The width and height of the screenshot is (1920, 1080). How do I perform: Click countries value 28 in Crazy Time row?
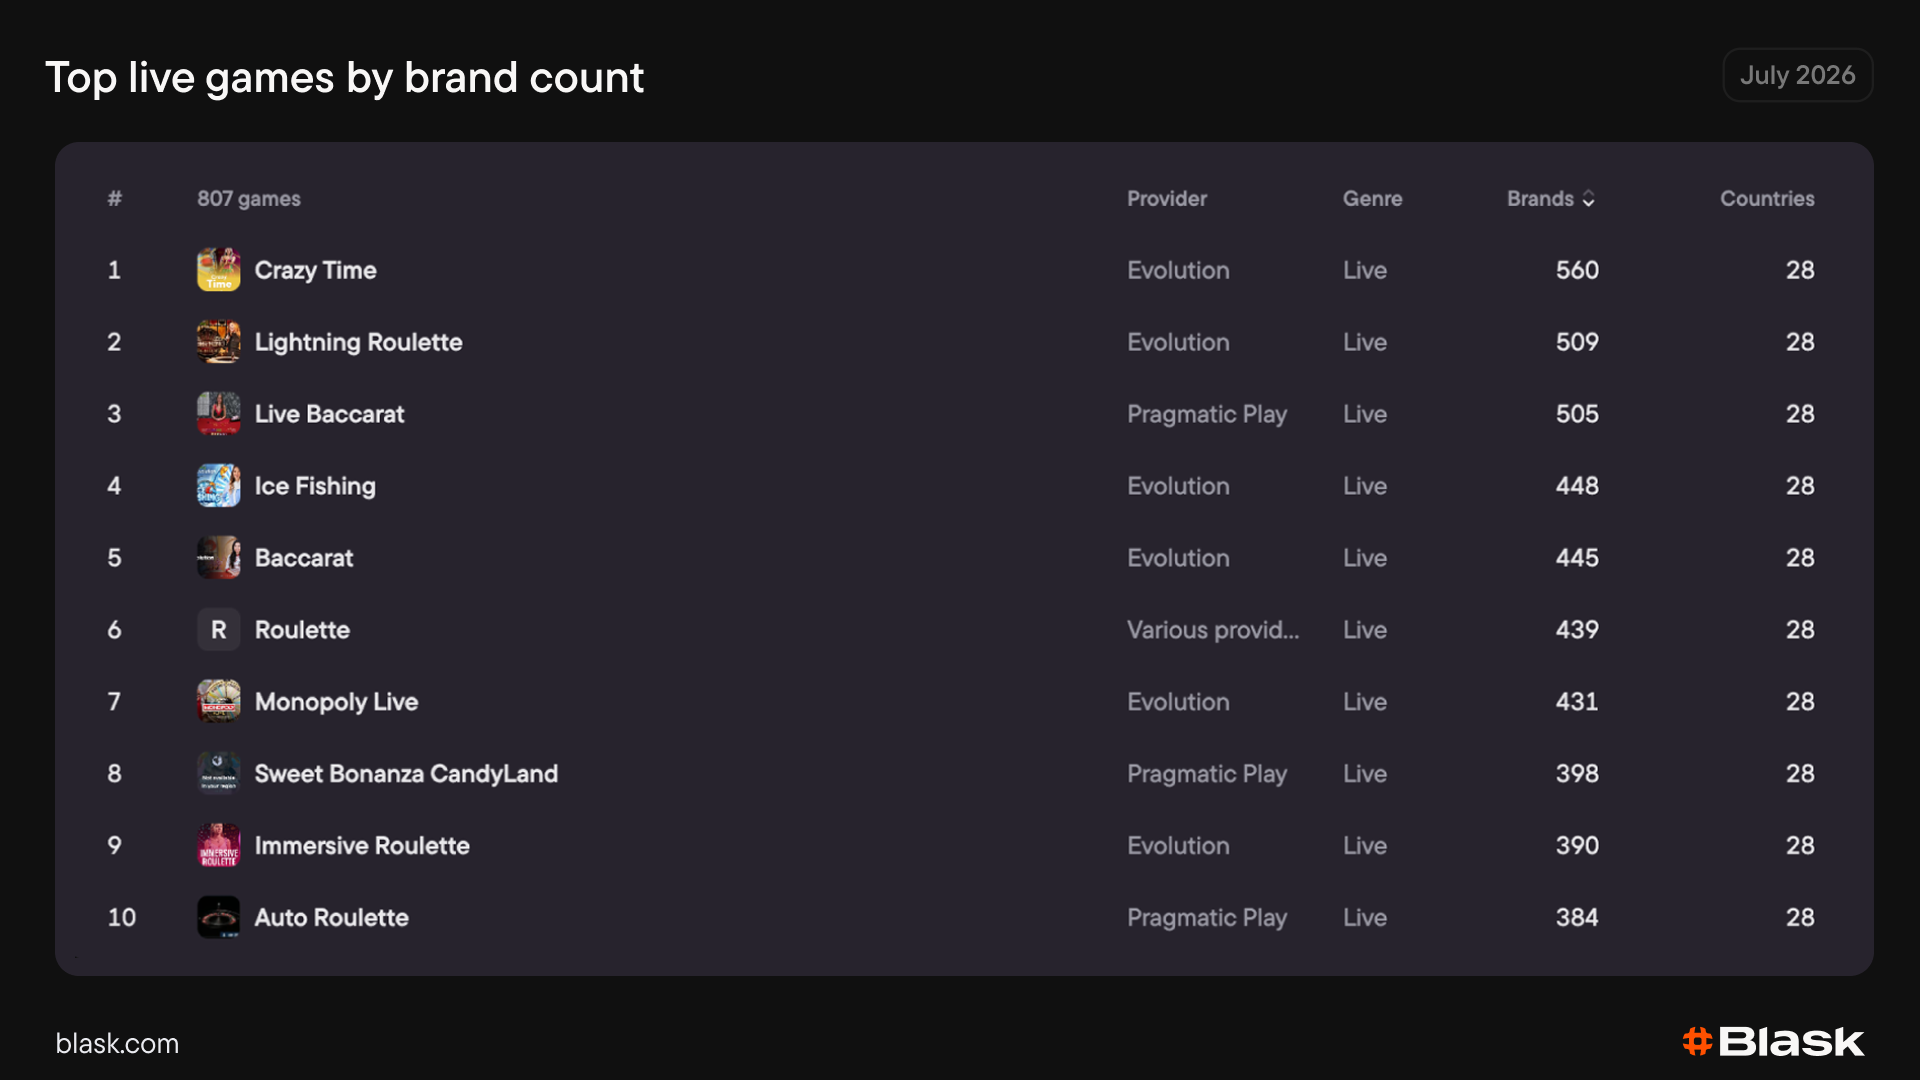(x=1800, y=270)
